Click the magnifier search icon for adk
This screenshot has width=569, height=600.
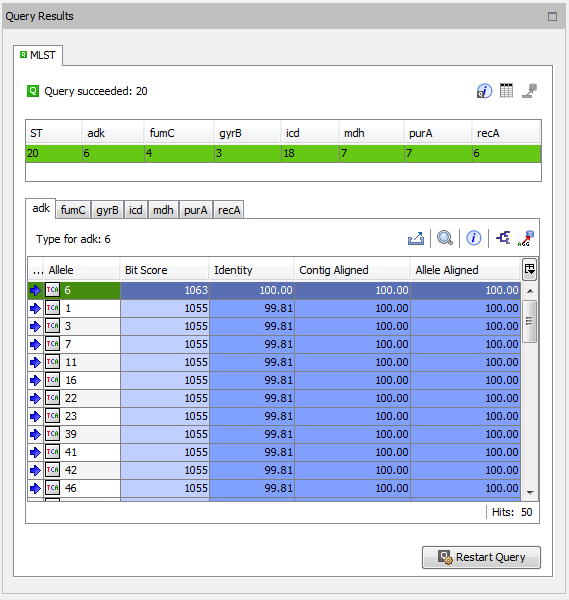(x=445, y=238)
